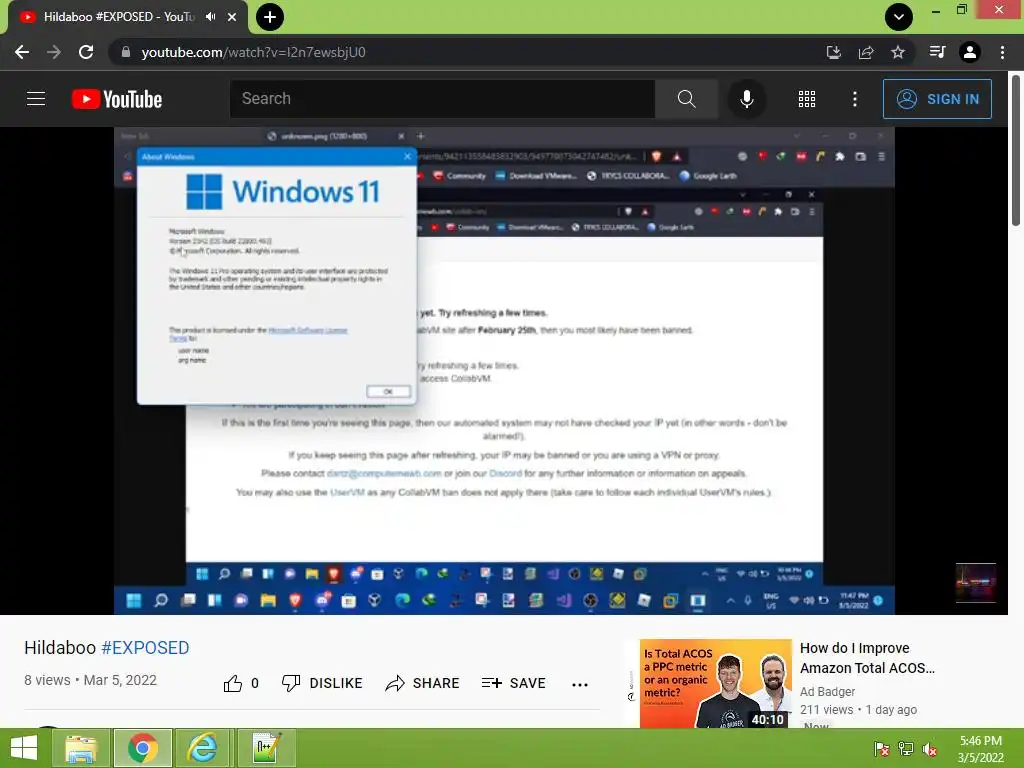Click SAVE to playlist
The width and height of the screenshot is (1024, 768).
pyautogui.click(x=513, y=683)
